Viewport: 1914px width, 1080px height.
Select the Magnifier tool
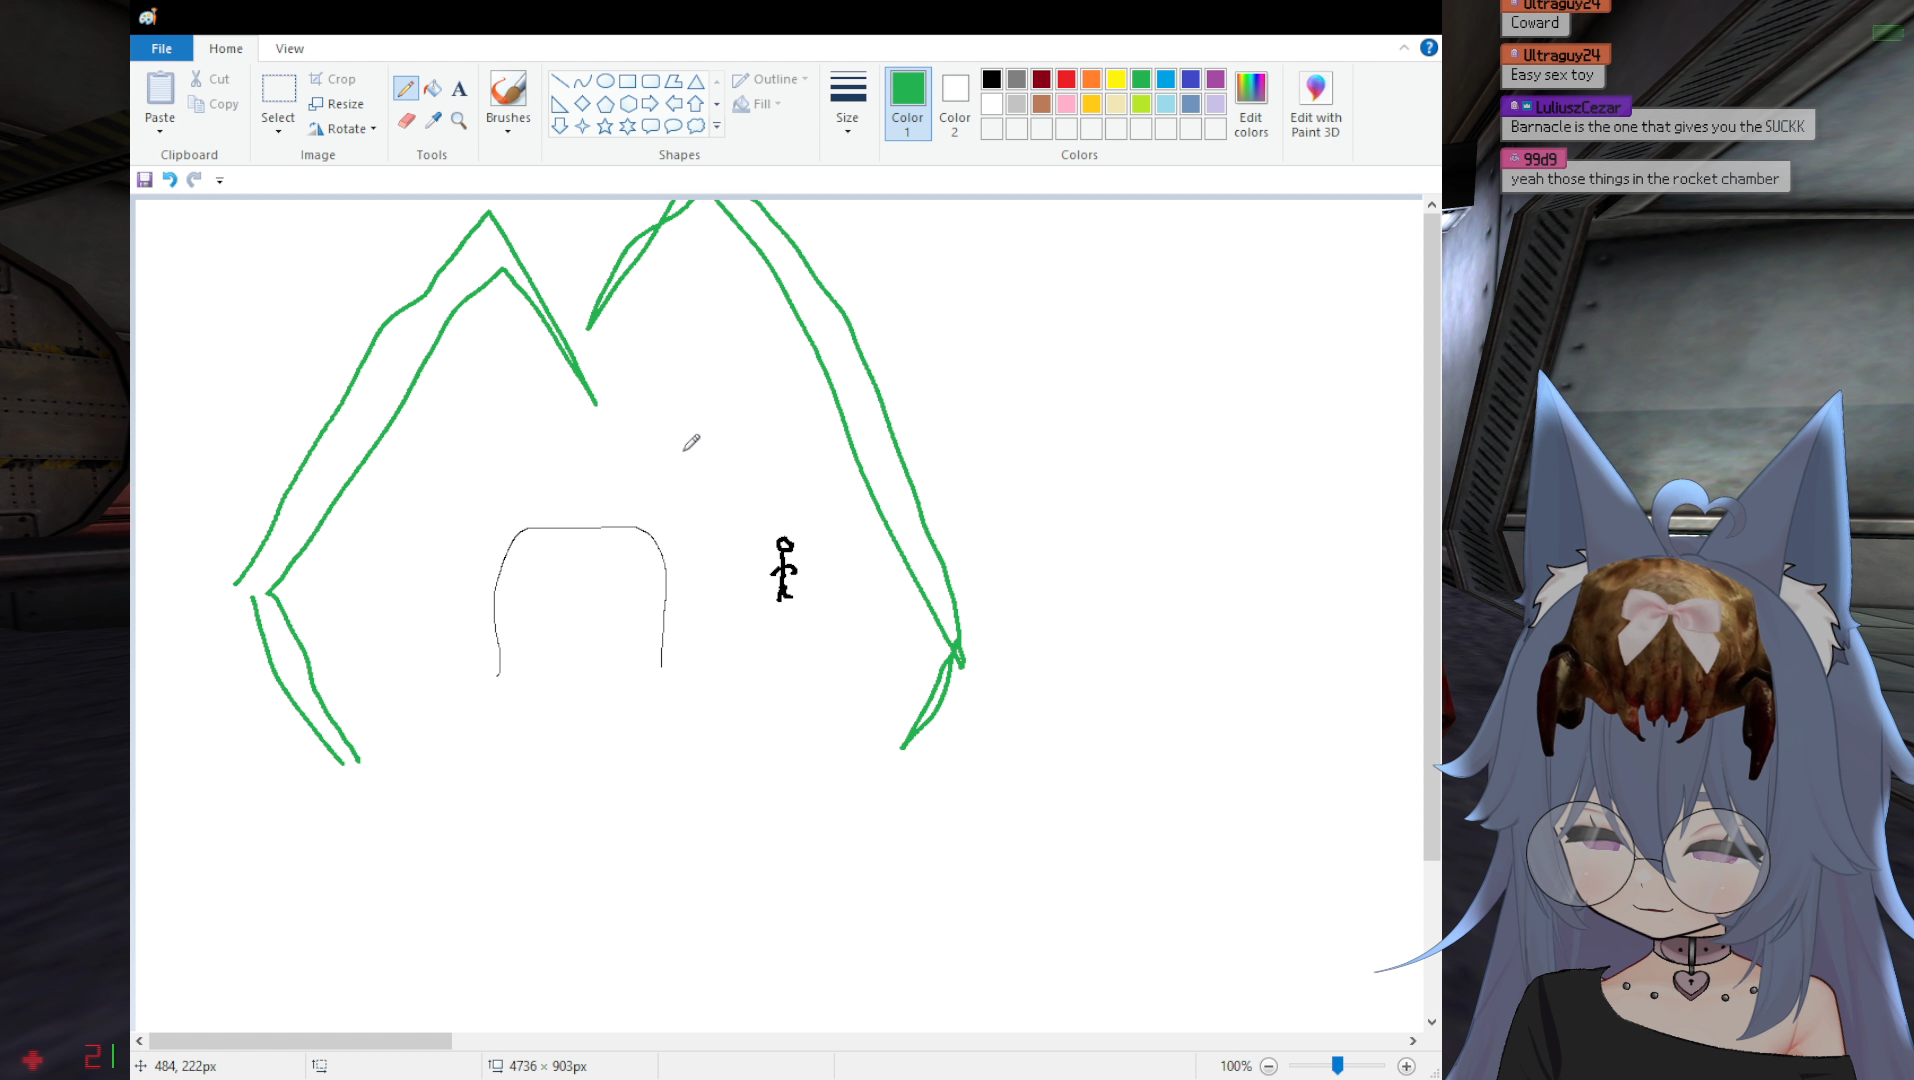pos(459,121)
